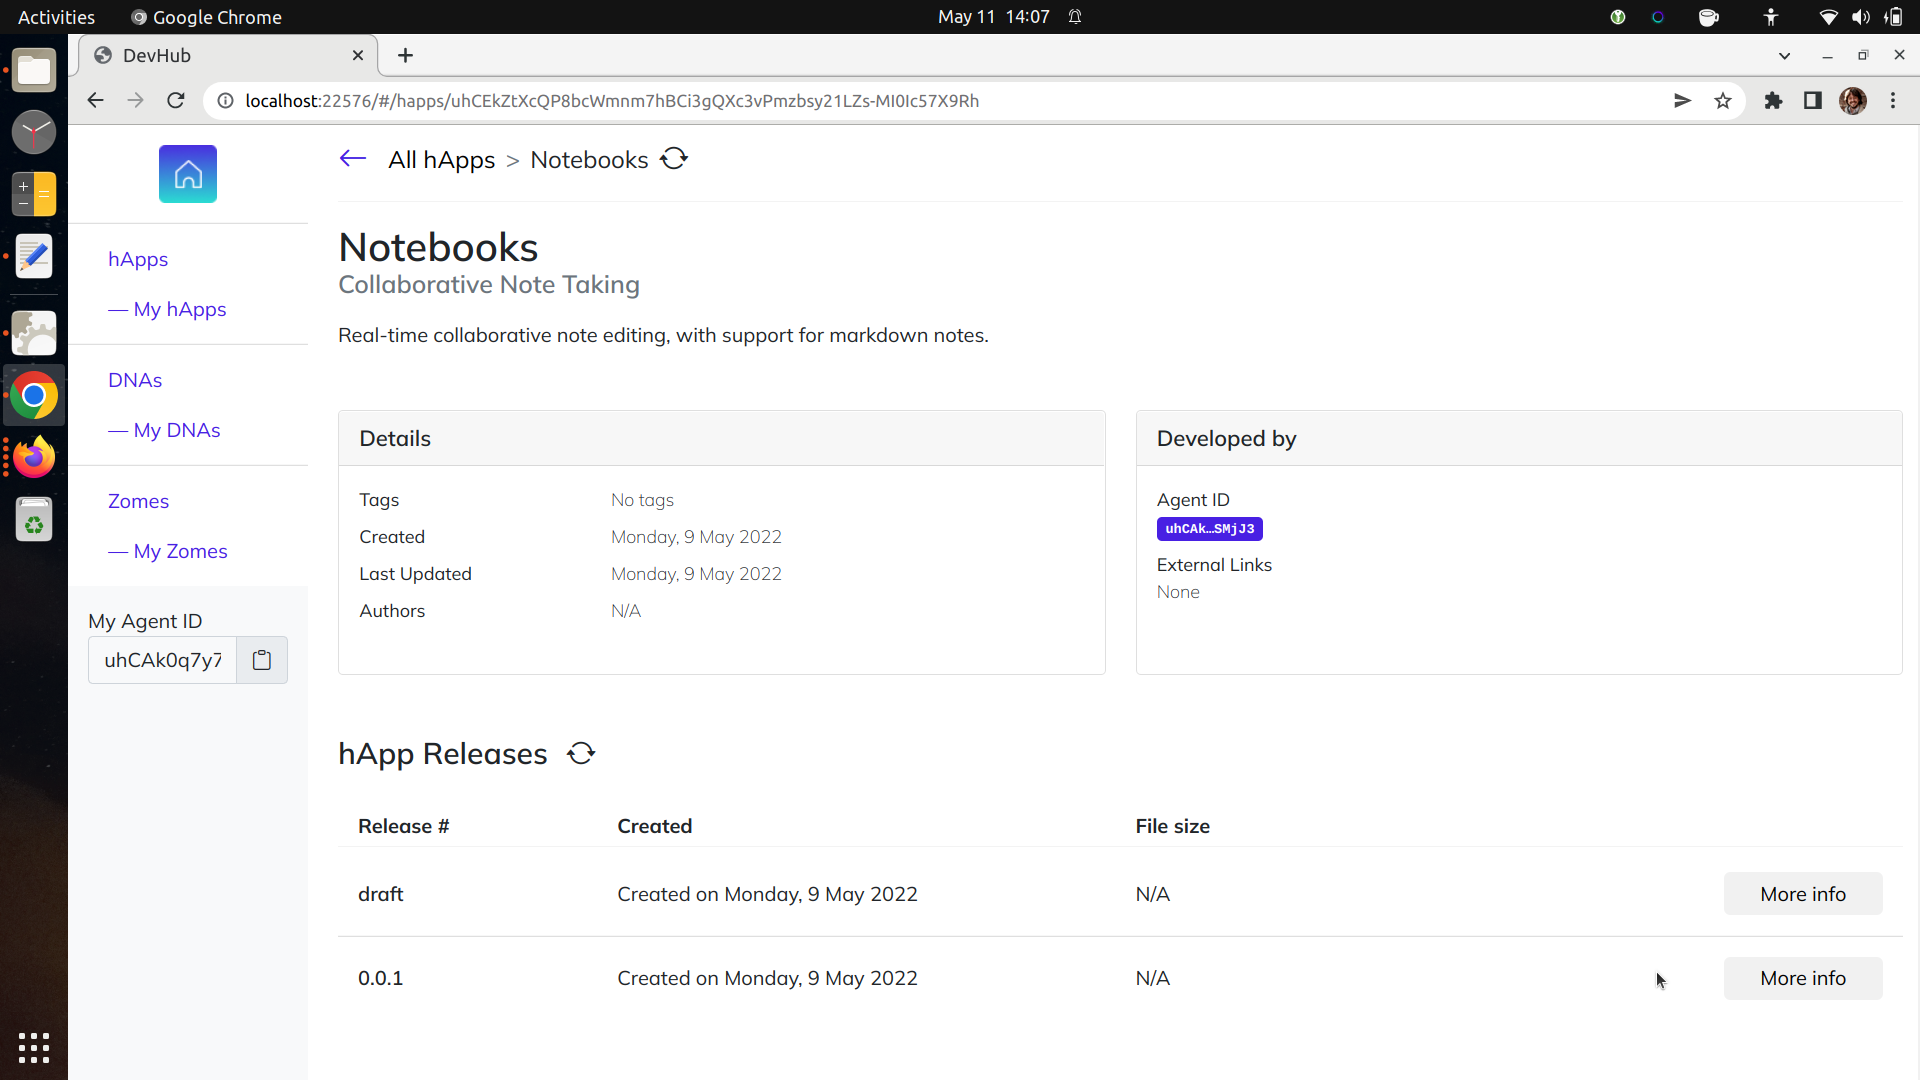Click the Release # column header
The width and height of the screenshot is (1920, 1080).
click(404, 826)
